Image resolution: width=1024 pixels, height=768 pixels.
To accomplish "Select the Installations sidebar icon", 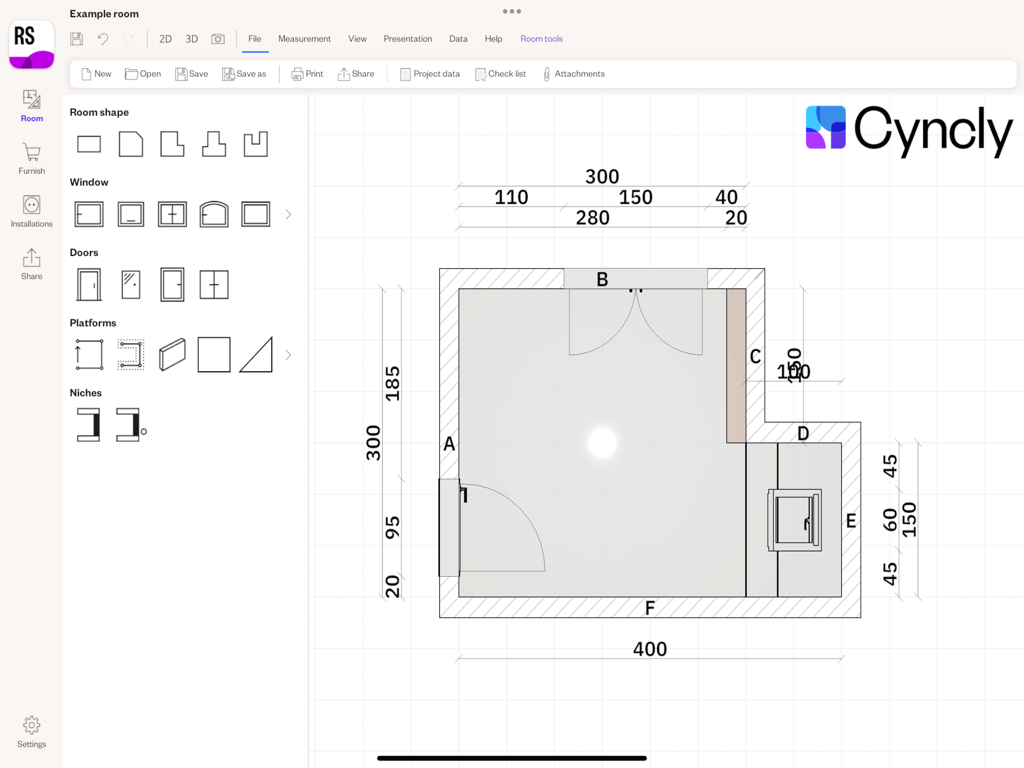I will pos(31,212).
